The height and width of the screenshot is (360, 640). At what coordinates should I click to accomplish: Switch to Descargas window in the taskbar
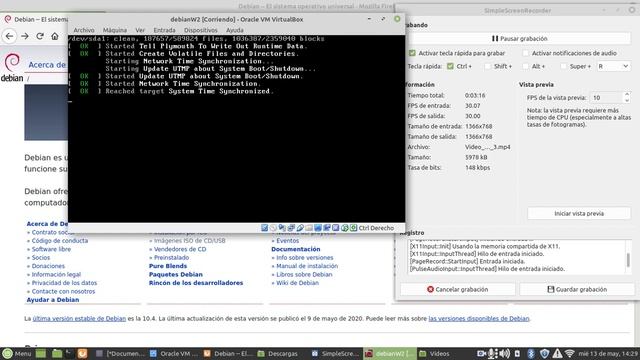coord(278,353)
